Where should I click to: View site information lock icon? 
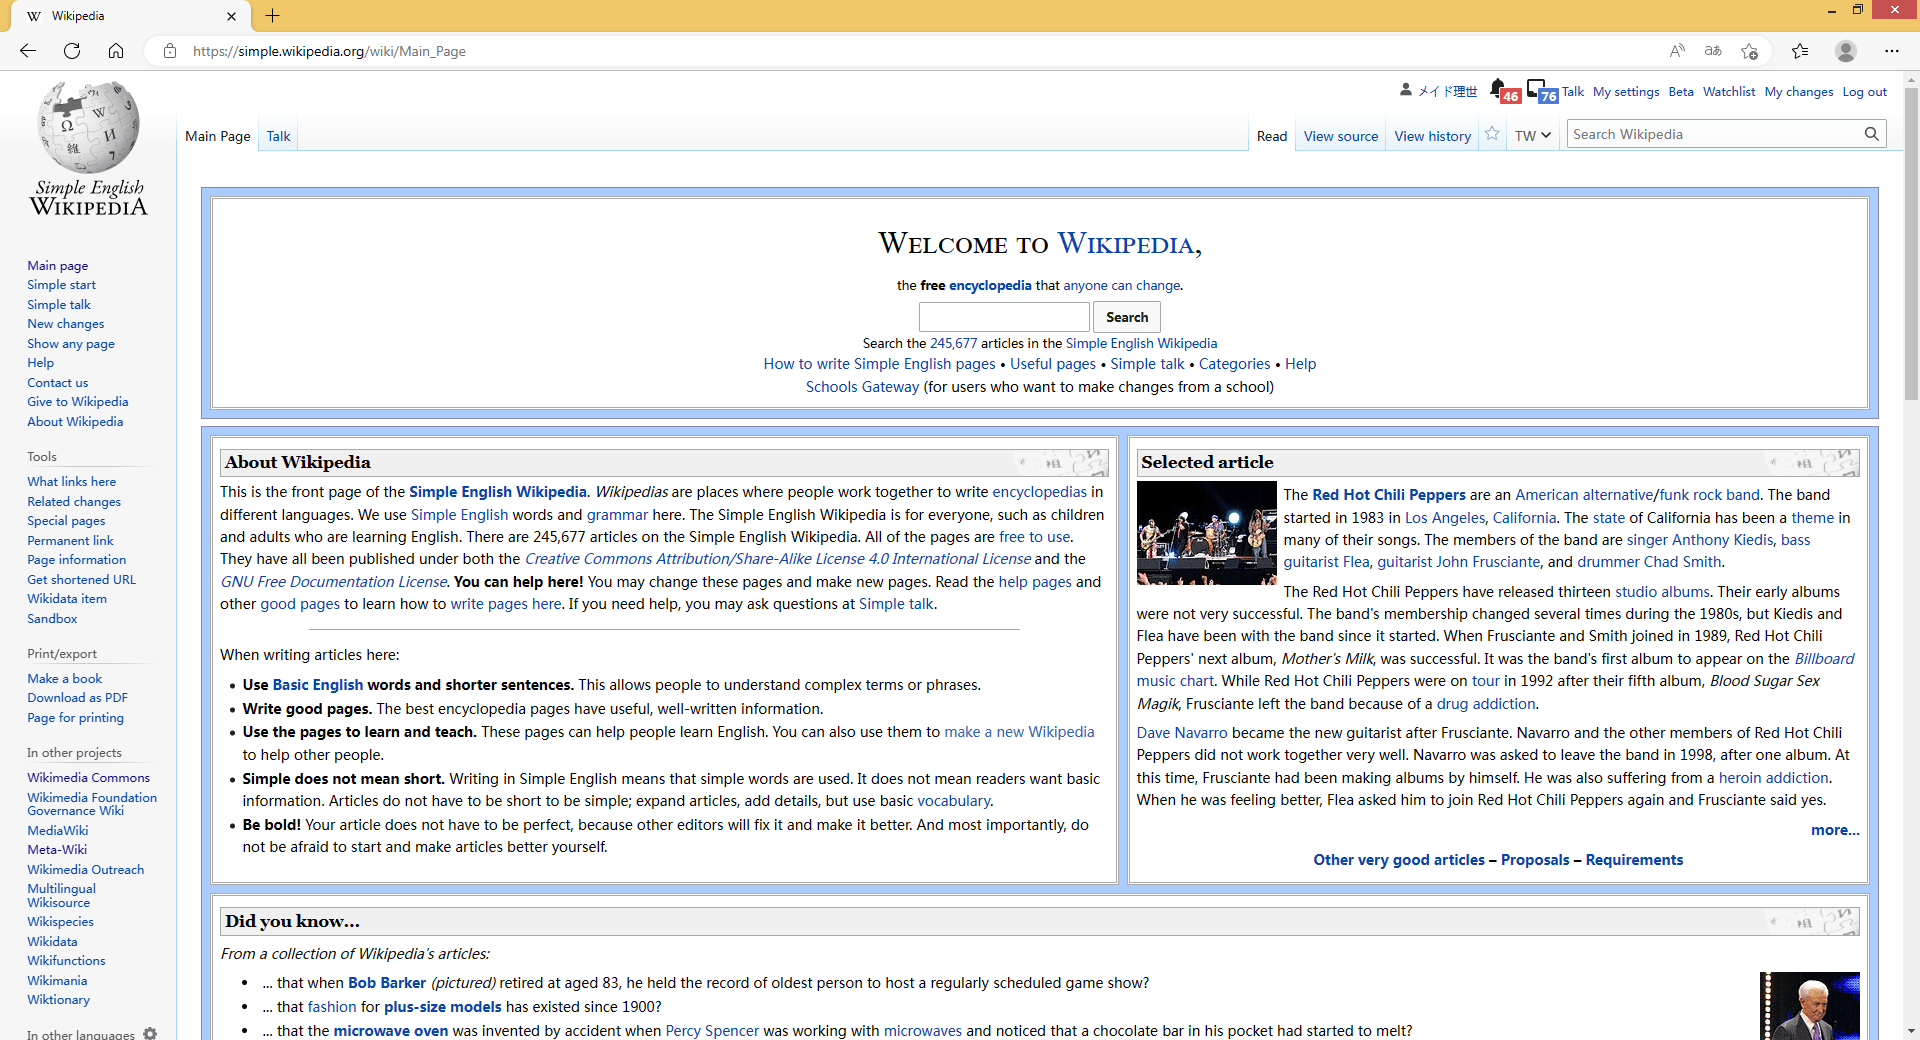[x=170, y=51]
